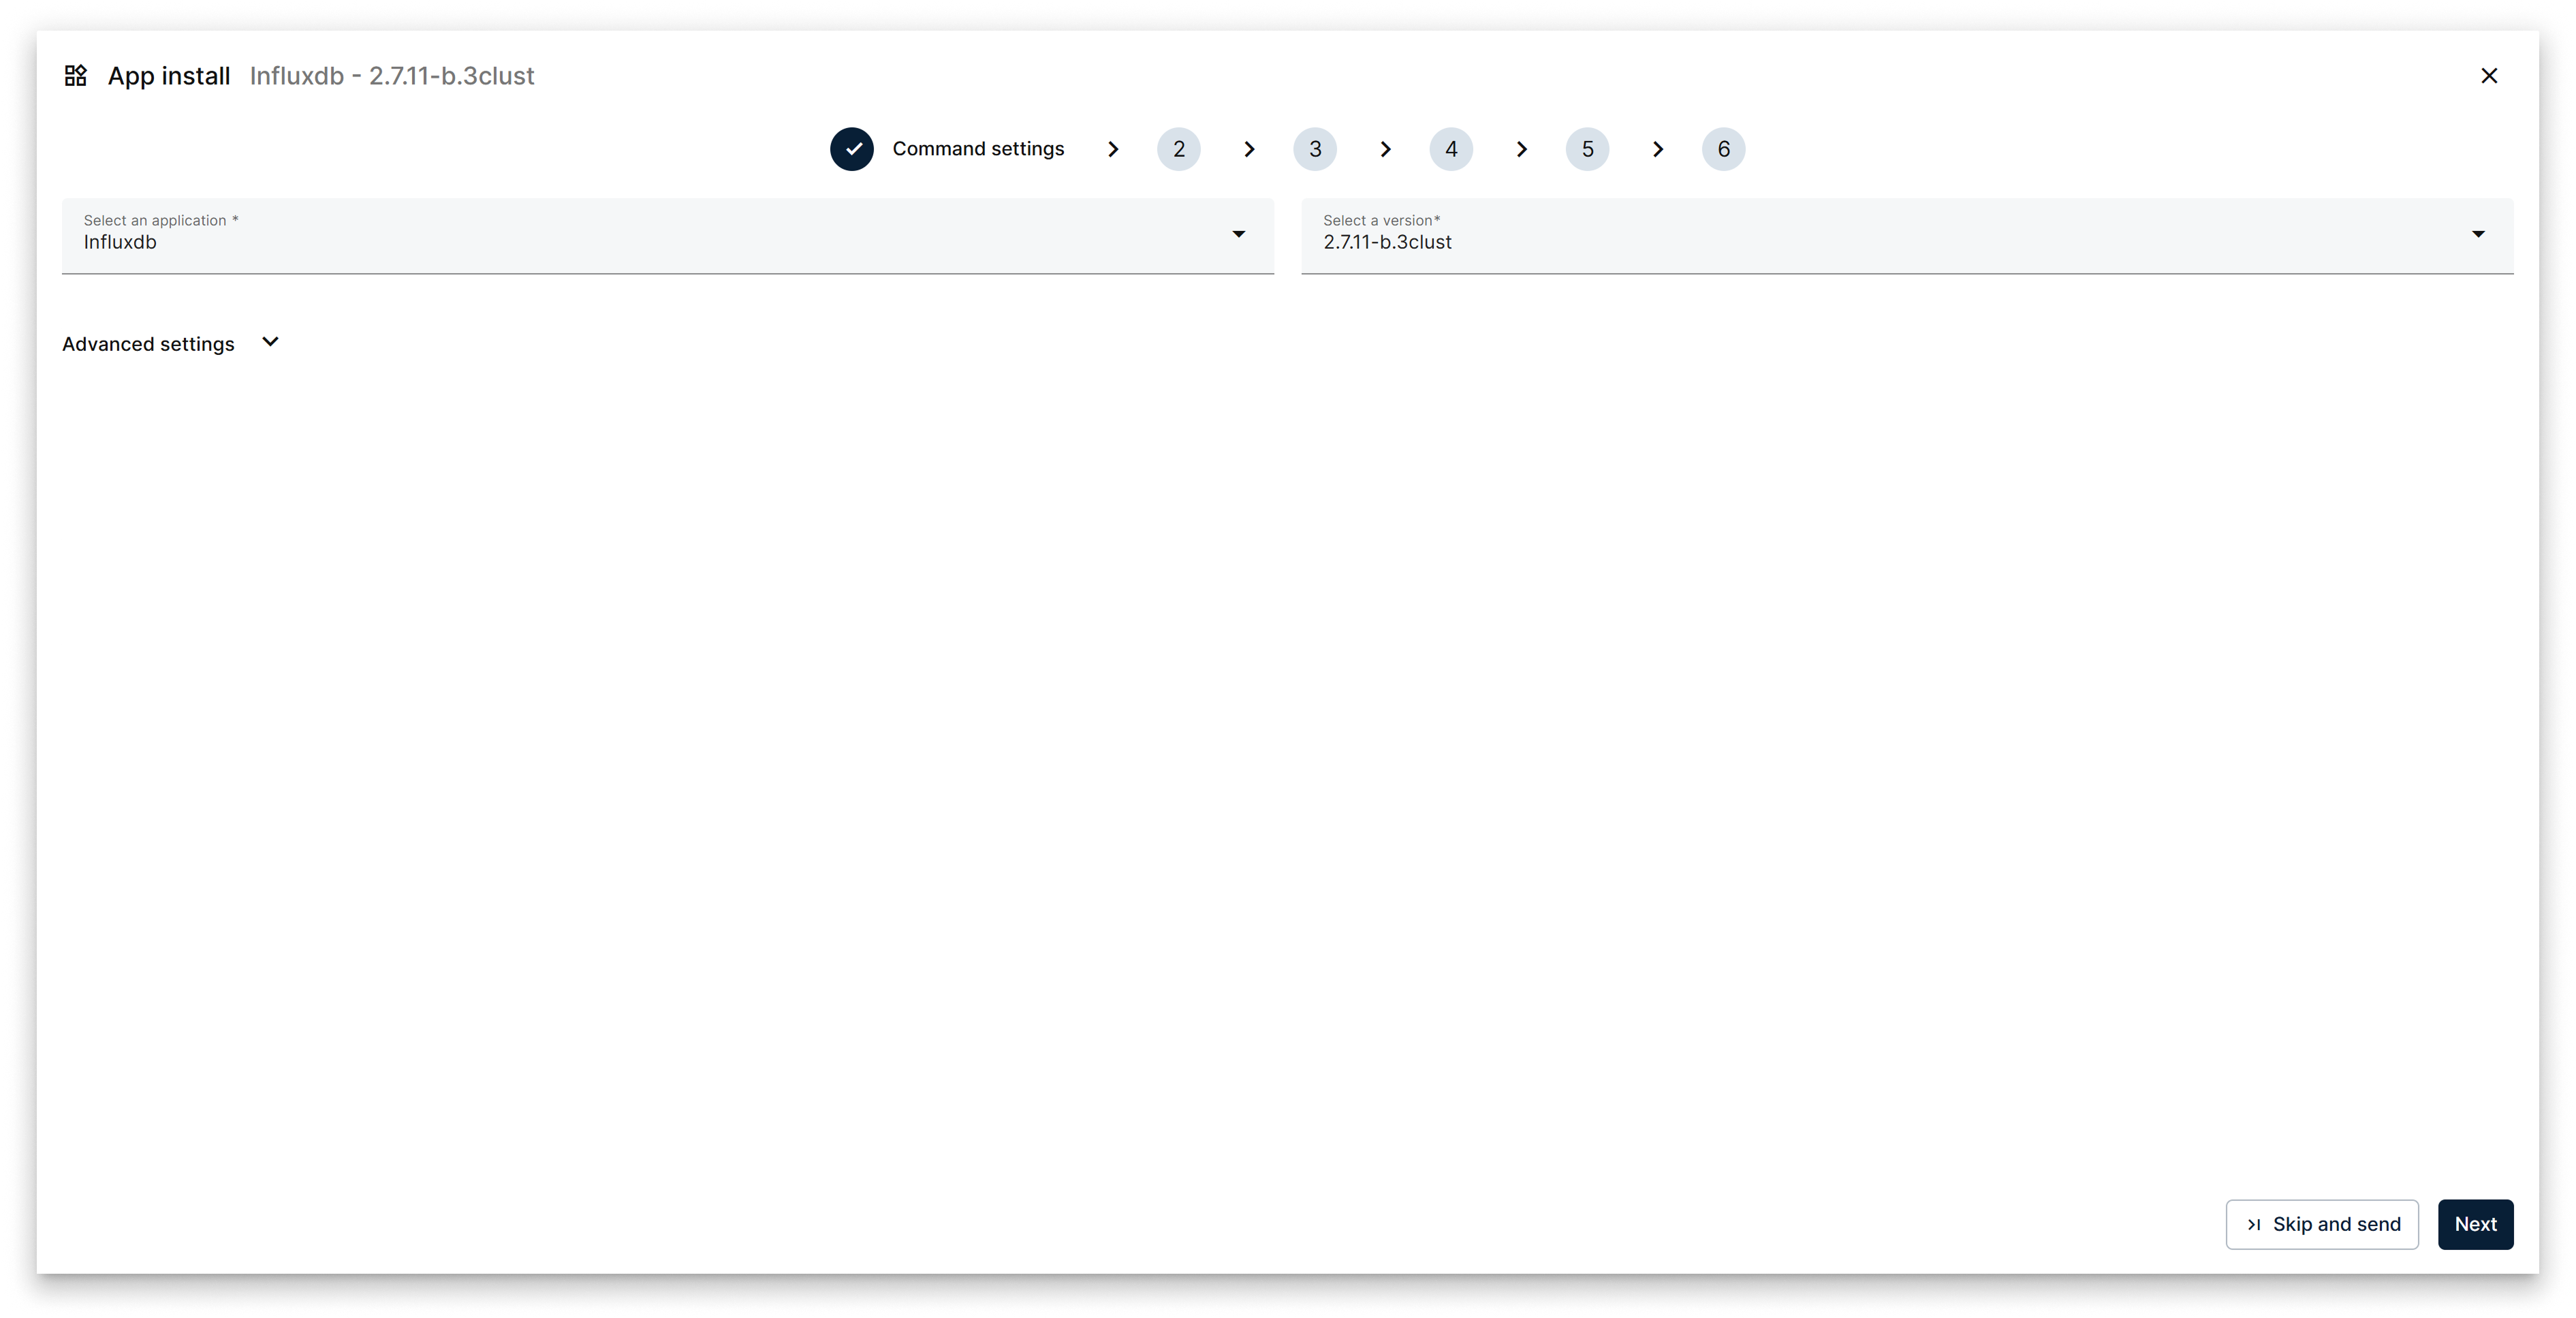2576x1318 pixels.
Task: Open the Select a version dropdown
Action: (x=2479, y=235)
